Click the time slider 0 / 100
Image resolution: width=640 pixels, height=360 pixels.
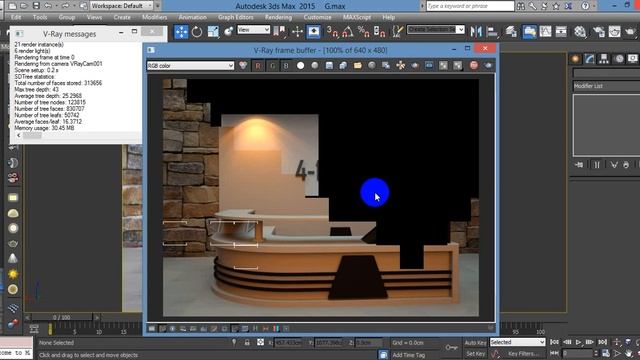(x=62, y=317)
